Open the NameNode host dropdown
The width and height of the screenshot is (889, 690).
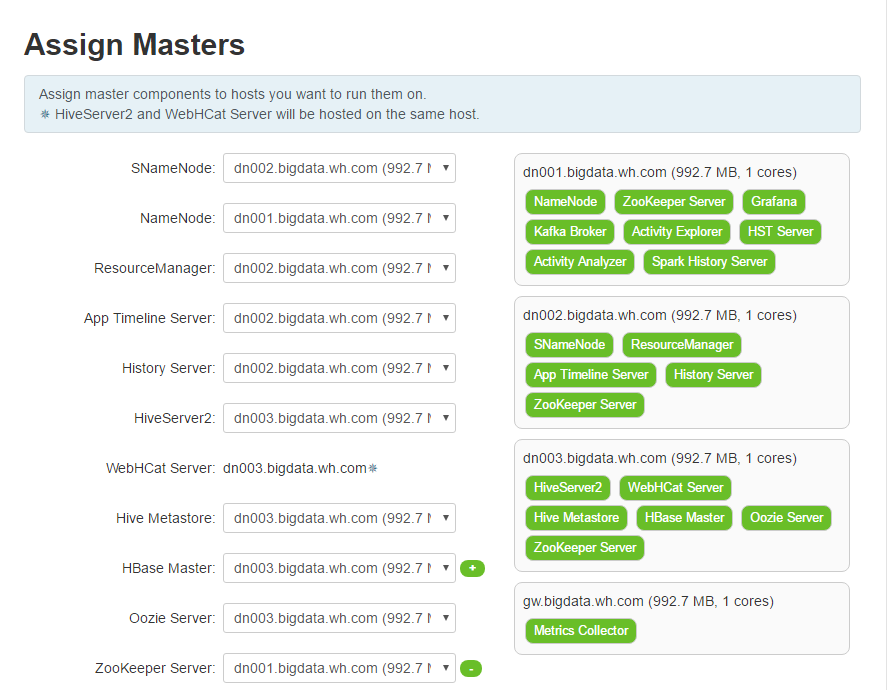click(x=339, y=218)
